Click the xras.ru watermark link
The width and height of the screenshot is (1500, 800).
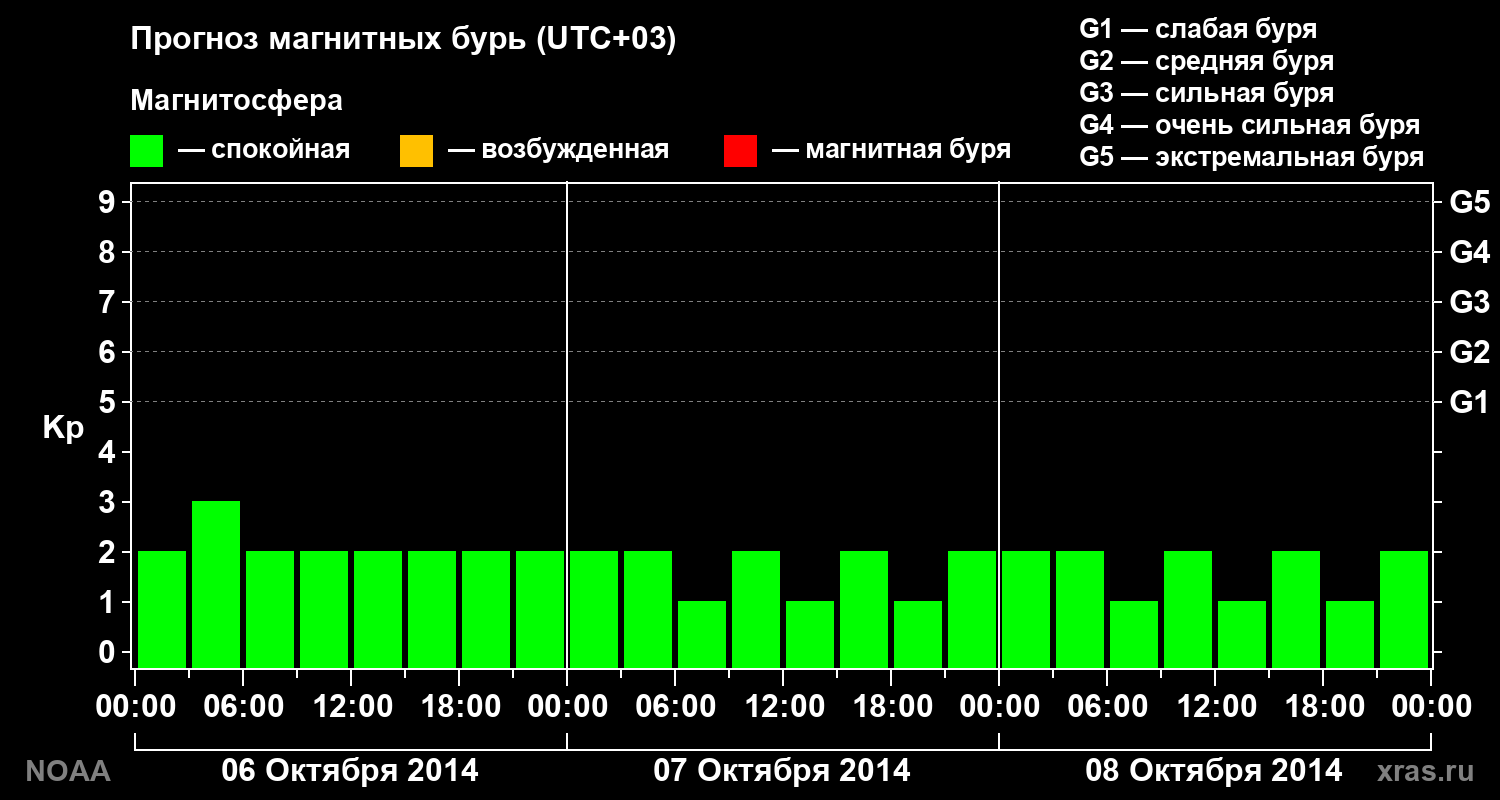click(1426, 771)
